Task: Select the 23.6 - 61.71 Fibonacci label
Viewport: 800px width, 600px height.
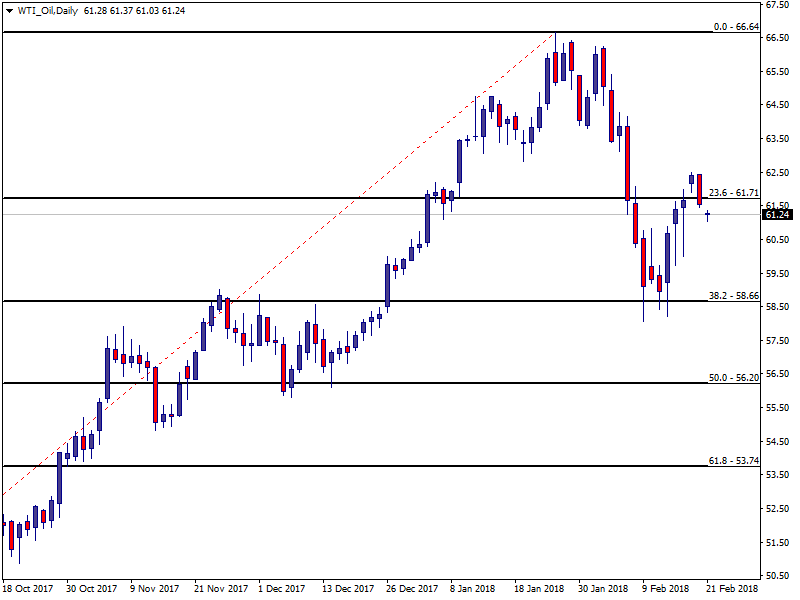Action: pyautogui.click(x=734, y=192)
